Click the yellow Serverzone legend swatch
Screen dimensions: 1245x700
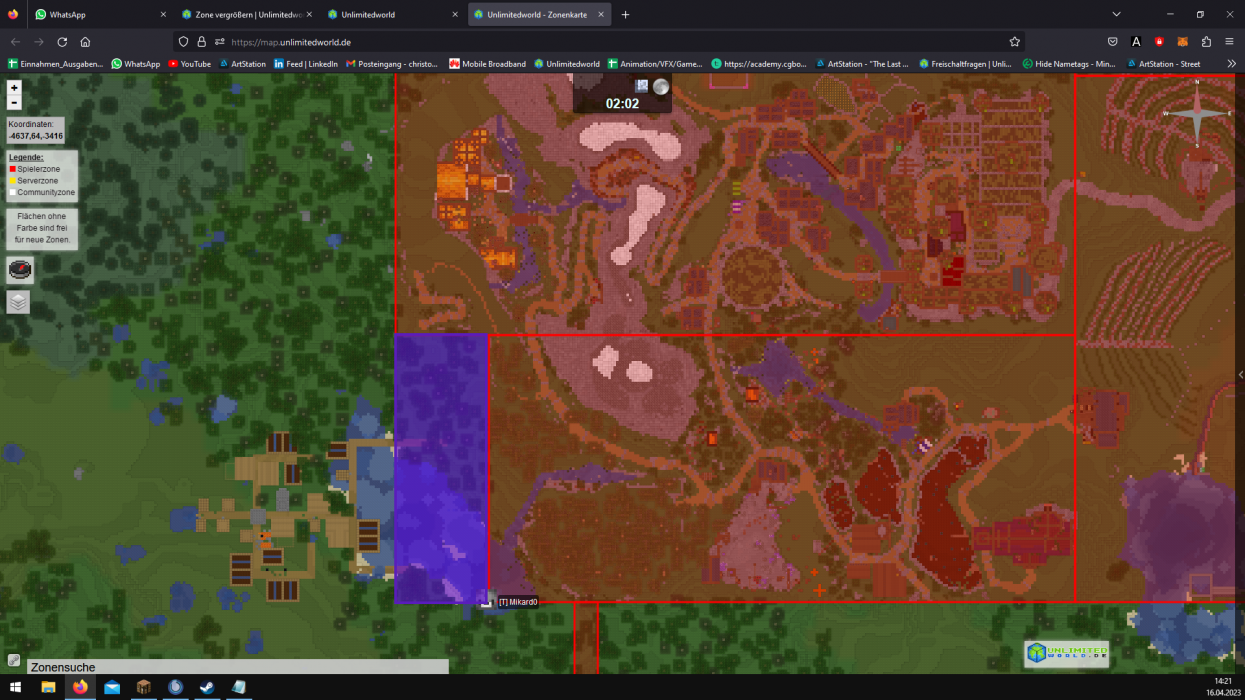(12, 181)
